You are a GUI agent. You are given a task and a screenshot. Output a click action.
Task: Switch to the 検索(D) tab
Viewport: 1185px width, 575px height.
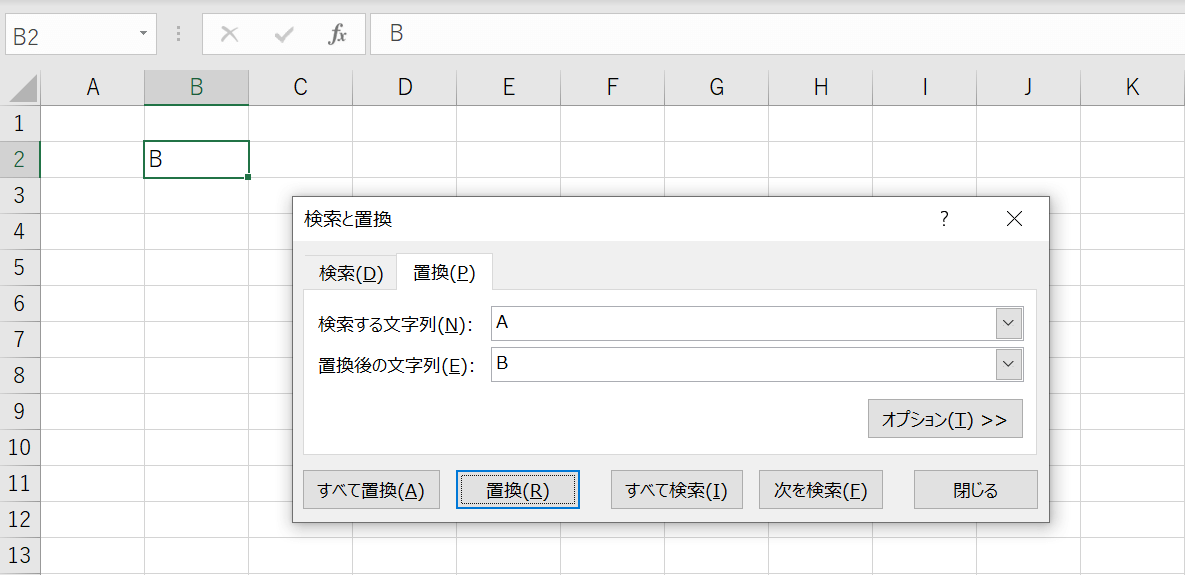(x=350, y=273)
